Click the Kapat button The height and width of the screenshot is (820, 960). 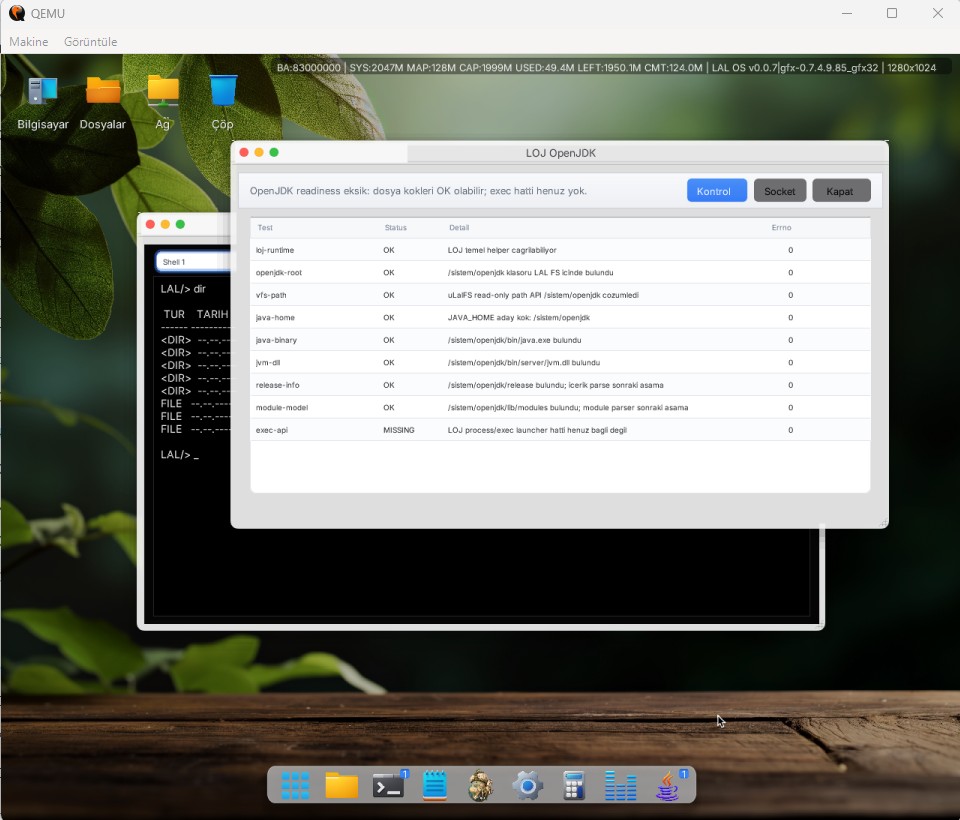pyautogui.click(x=841, y=190)
